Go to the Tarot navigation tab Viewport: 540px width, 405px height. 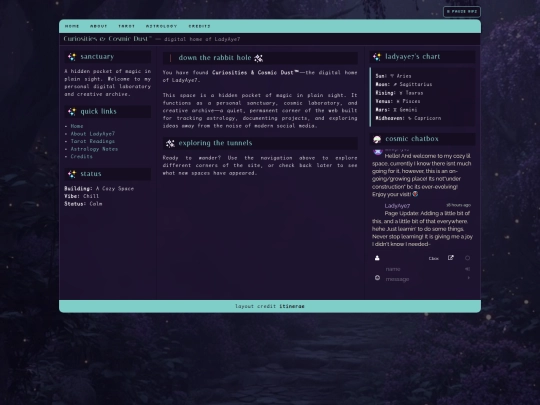[126, 26]
